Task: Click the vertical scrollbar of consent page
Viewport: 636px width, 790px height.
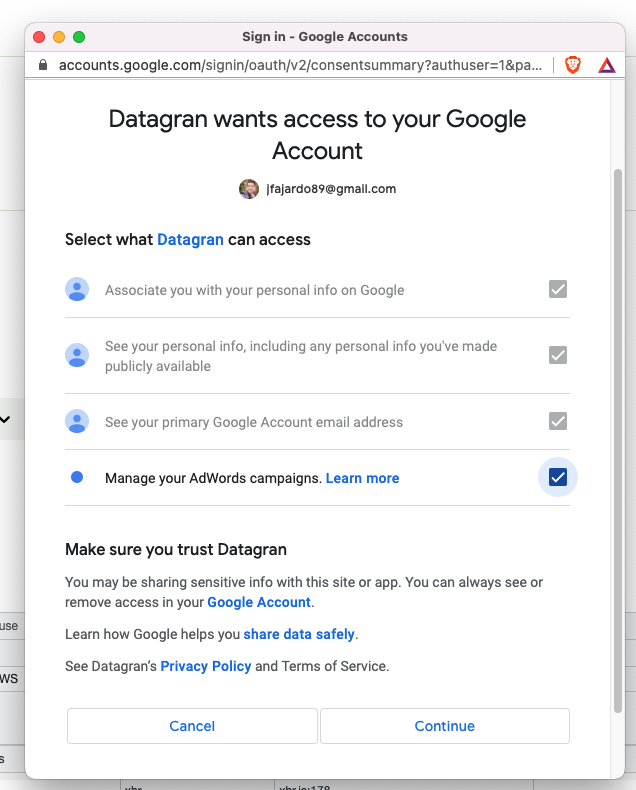Action: pos(618,441)
